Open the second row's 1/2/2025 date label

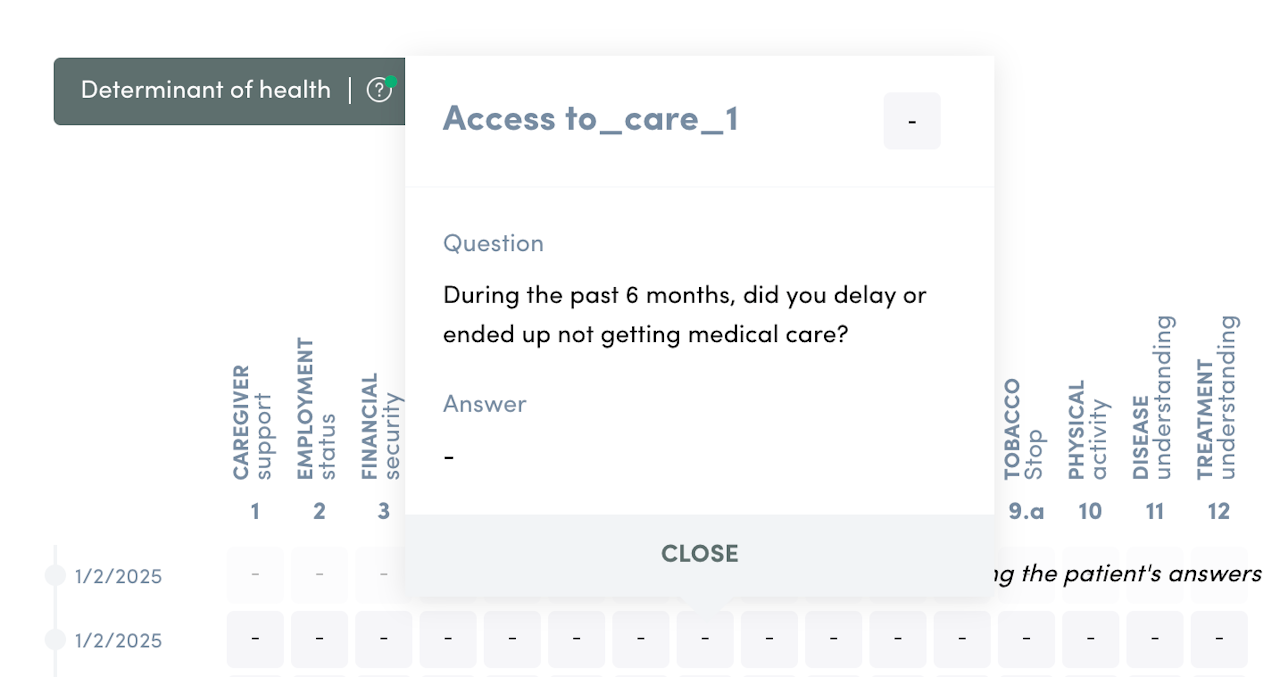tap(118, 640)
